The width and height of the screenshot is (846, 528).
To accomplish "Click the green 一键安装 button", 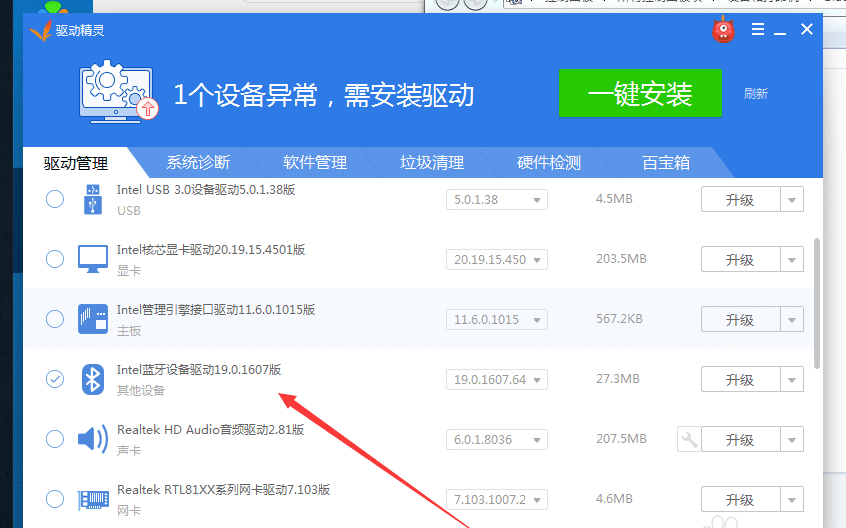I will click(x=640, y=93).
